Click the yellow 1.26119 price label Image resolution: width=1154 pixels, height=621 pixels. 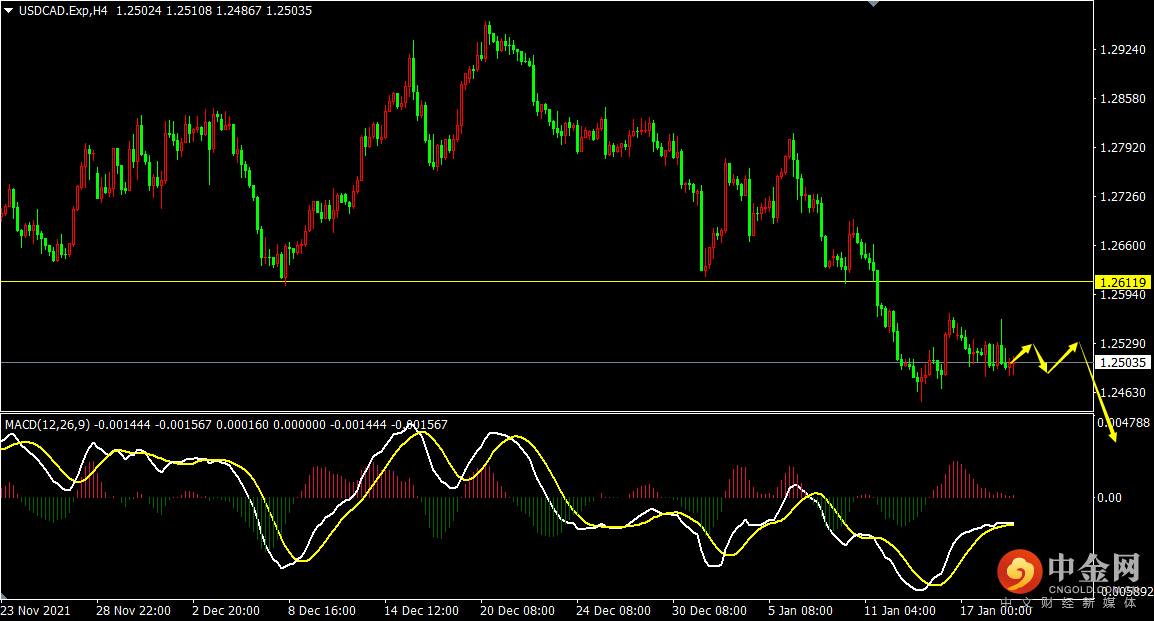point(1120,282)
